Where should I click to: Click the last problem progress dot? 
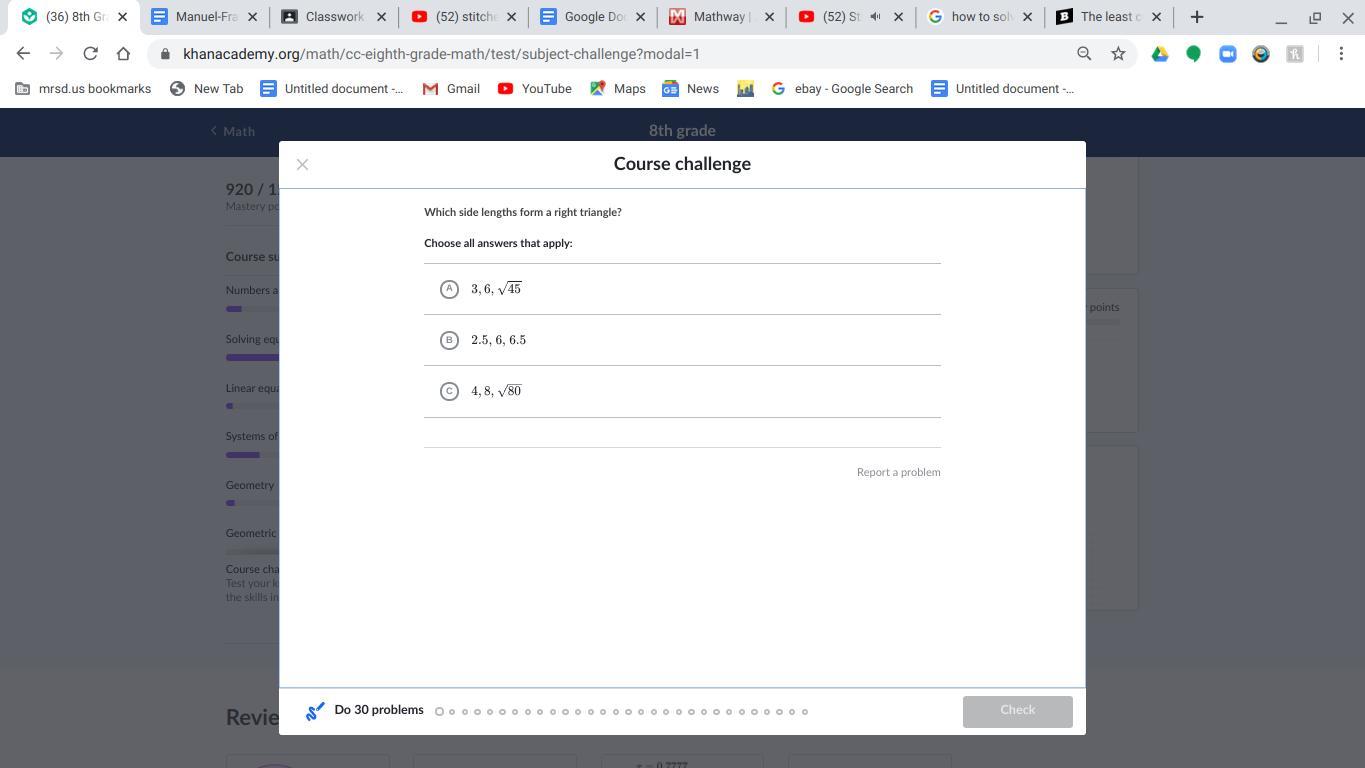[x=805, y=712]
